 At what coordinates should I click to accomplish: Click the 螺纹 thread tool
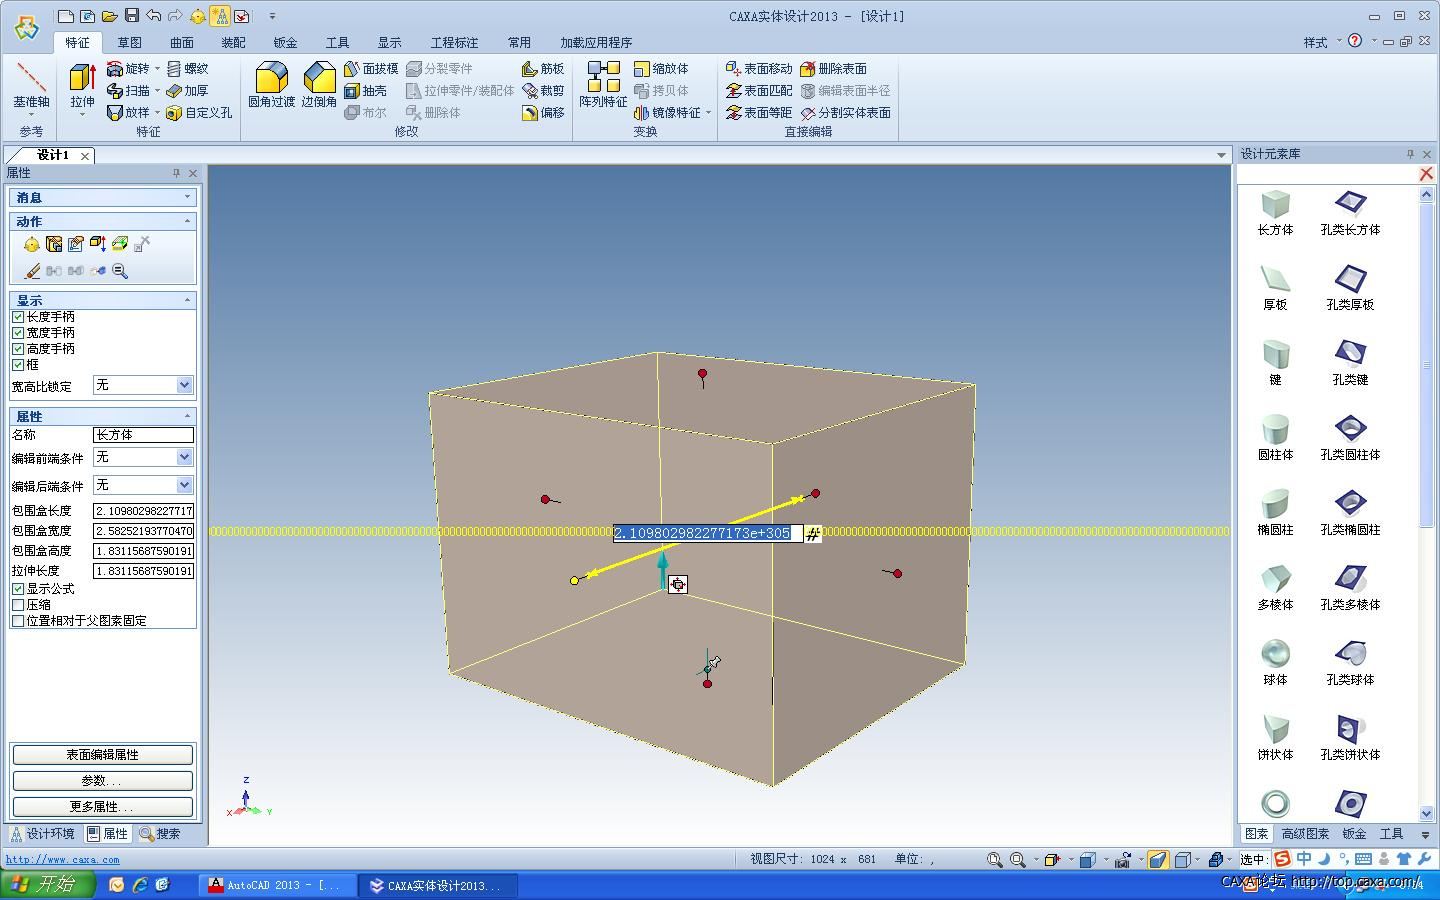click(x=187, y=69)
